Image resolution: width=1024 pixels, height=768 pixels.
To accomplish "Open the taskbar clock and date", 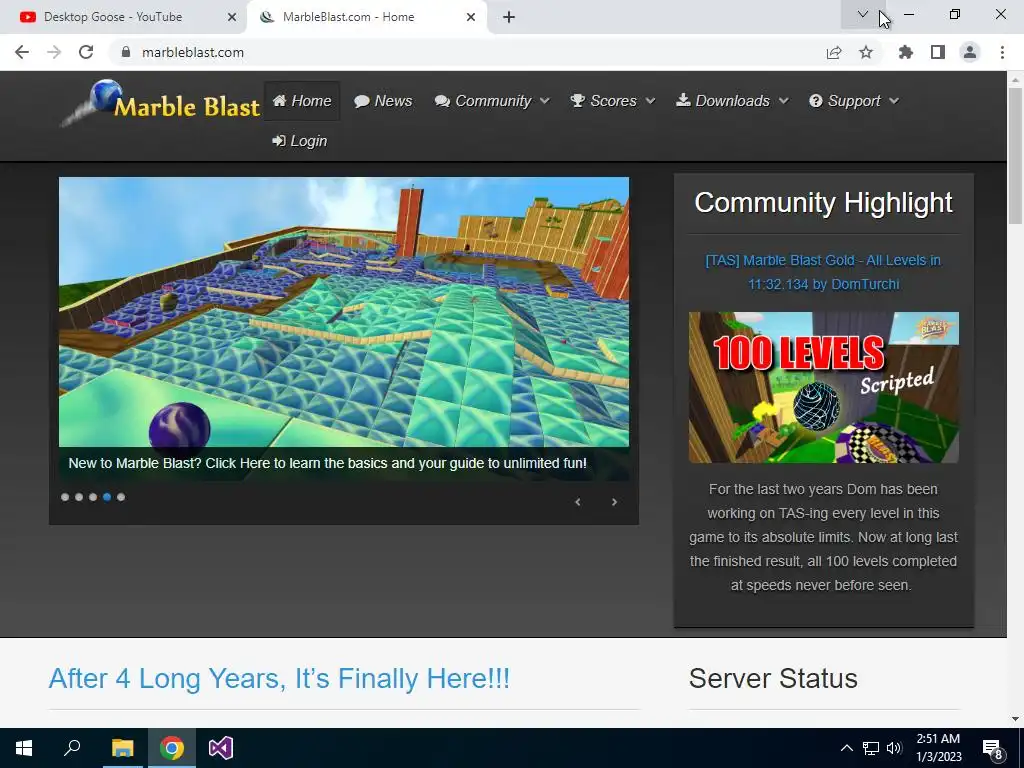I will tap(938, 748).
